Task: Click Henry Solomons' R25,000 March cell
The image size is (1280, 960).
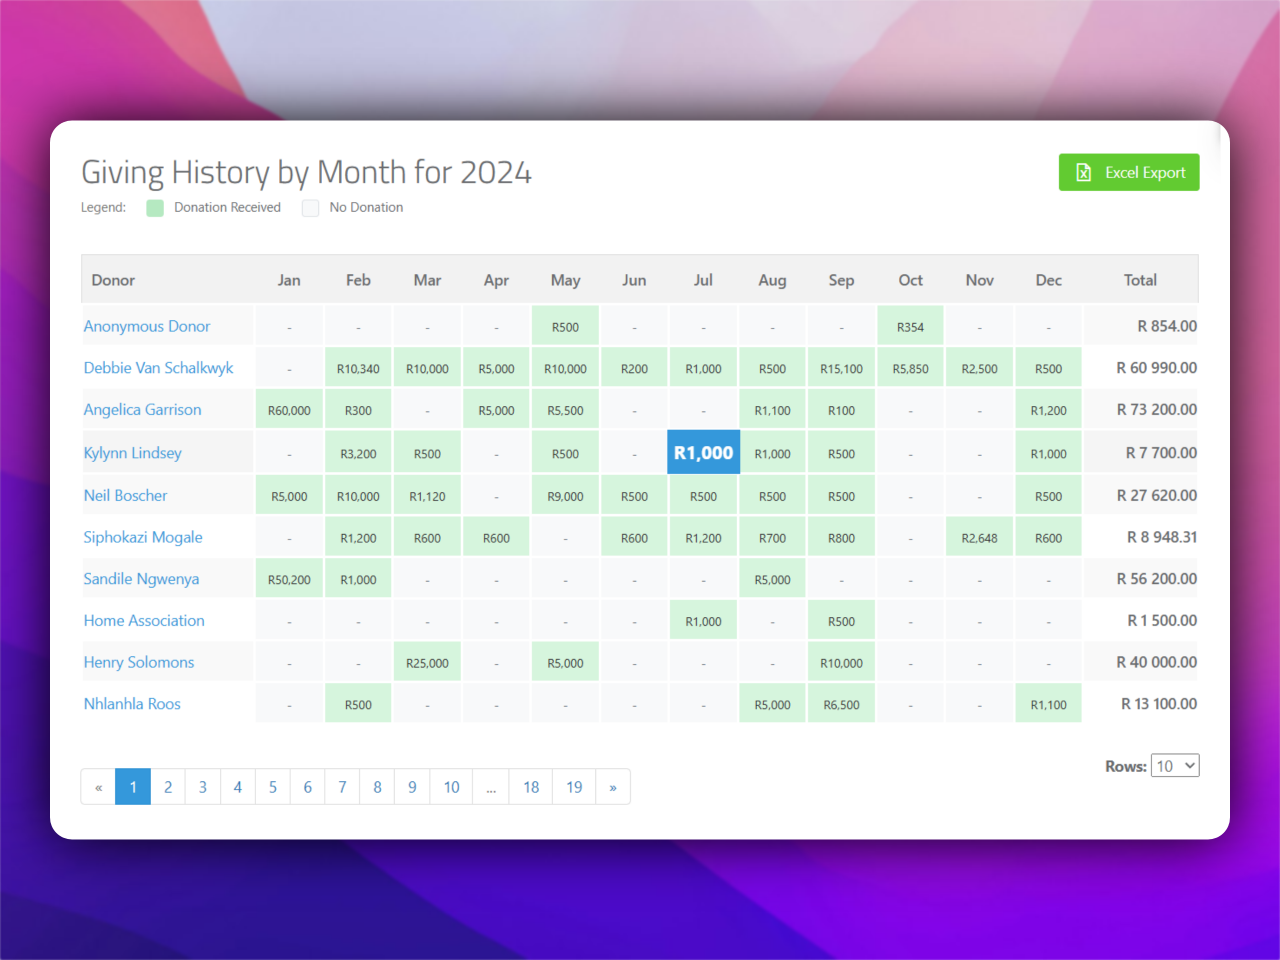Action: (427, 663)
